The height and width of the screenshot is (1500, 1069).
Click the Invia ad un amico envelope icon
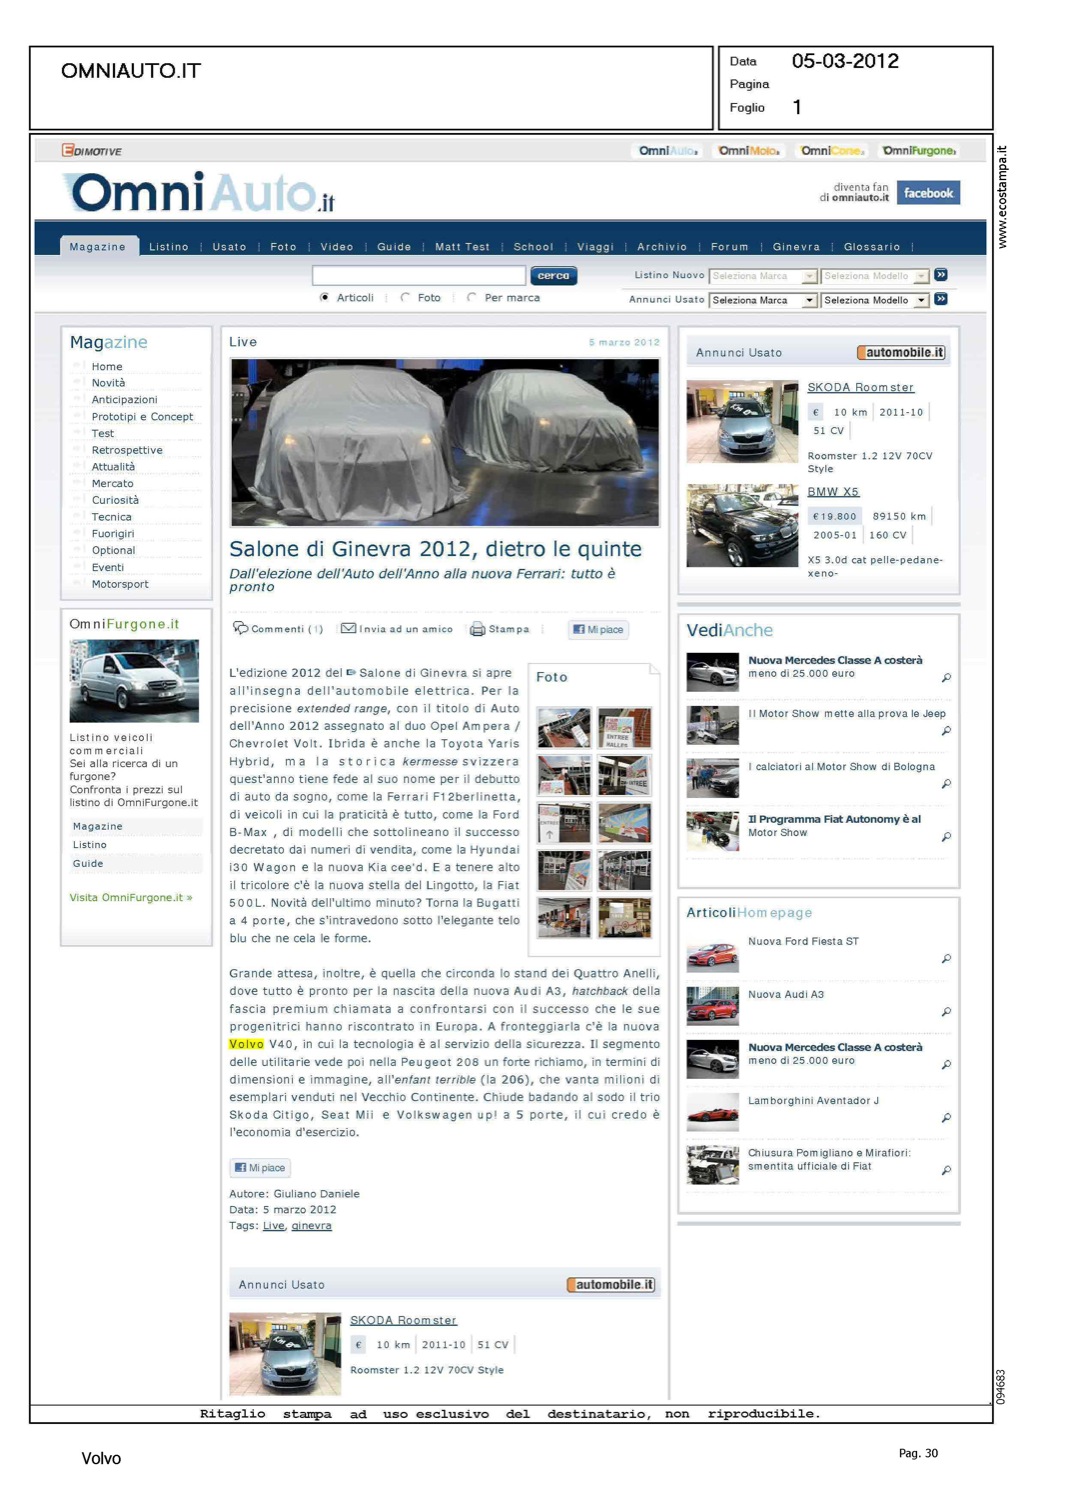pos(348,628)
